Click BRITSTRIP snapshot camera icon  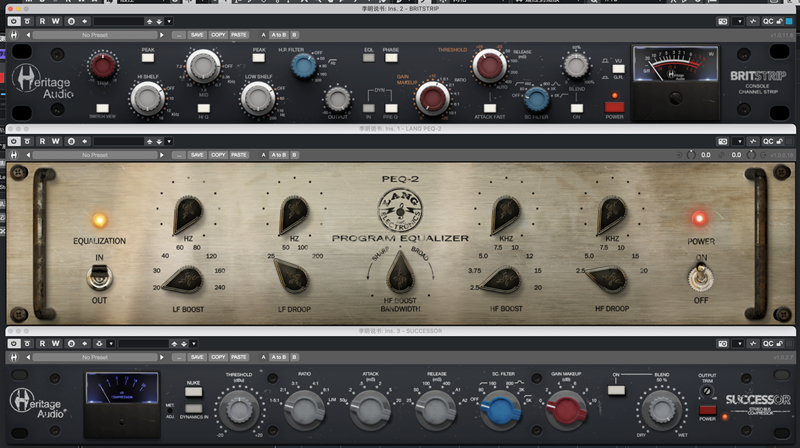(x=722, y=21)
